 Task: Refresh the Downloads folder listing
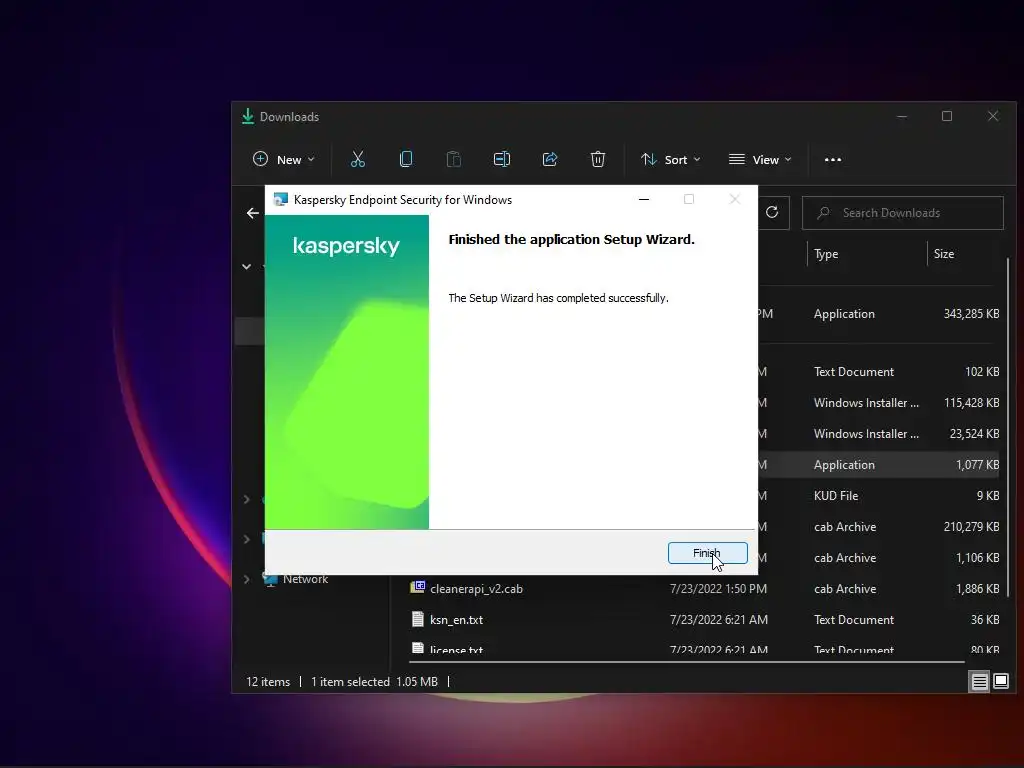click(772, 213)
